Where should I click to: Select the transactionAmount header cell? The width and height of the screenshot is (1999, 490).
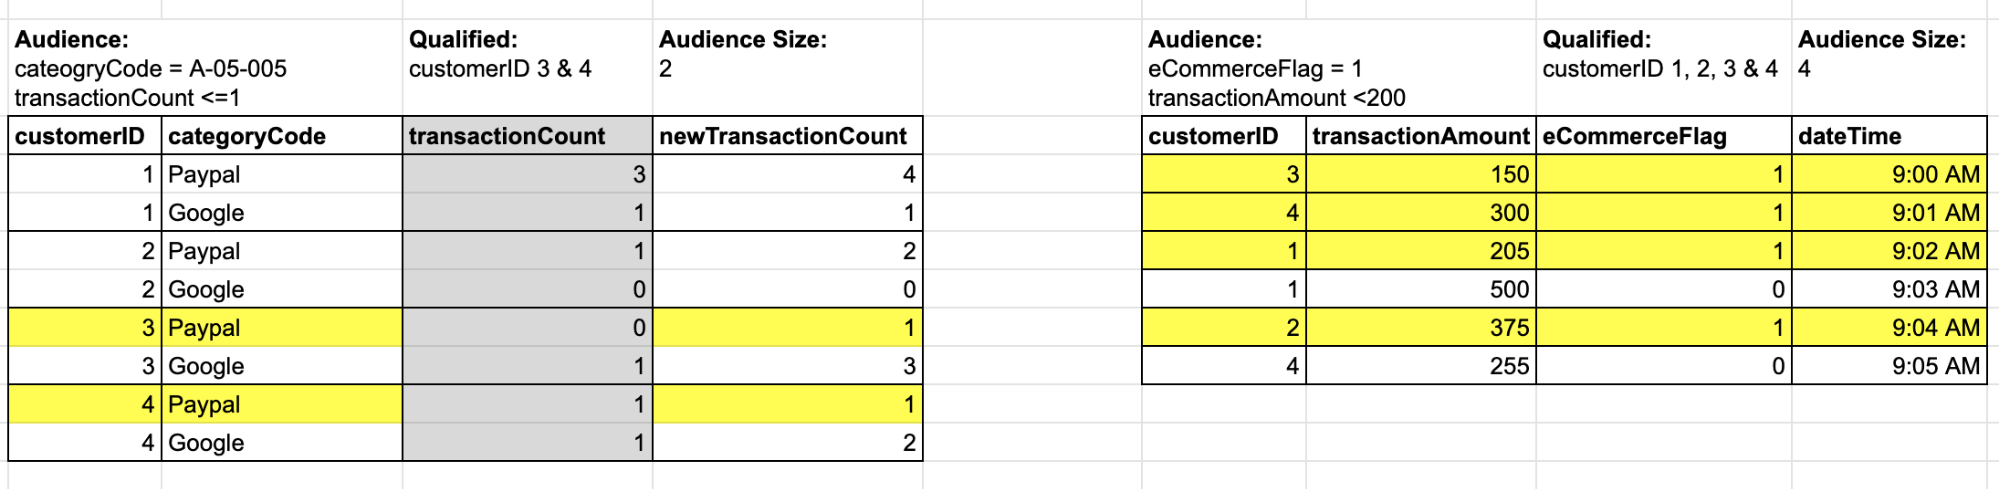point(1420,136)
